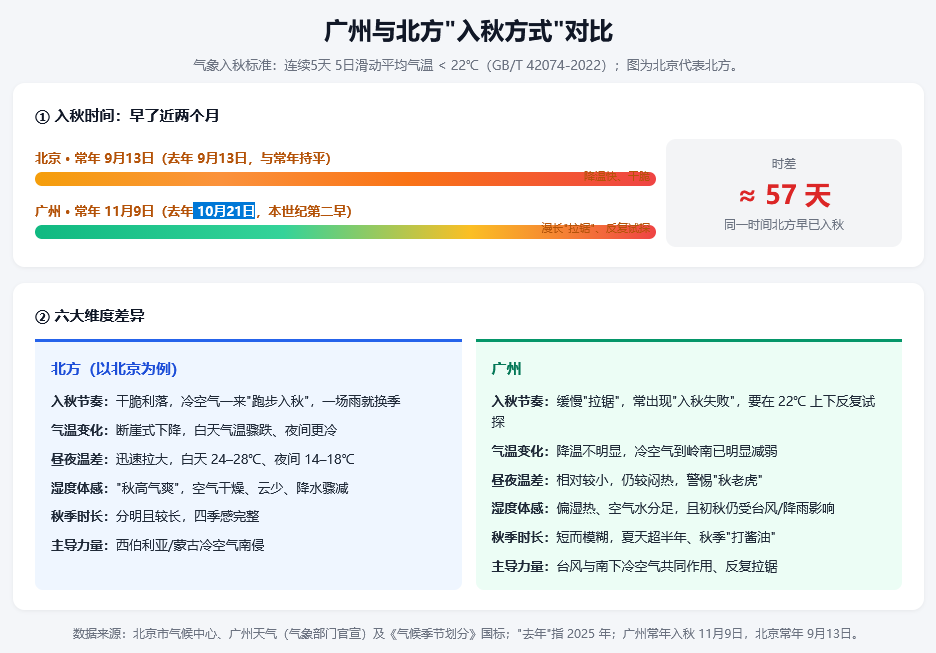936x653 pixels.
Task: Click the 湿度体感 row mentioning "秋高气爽"
Action: pos(200,488)
